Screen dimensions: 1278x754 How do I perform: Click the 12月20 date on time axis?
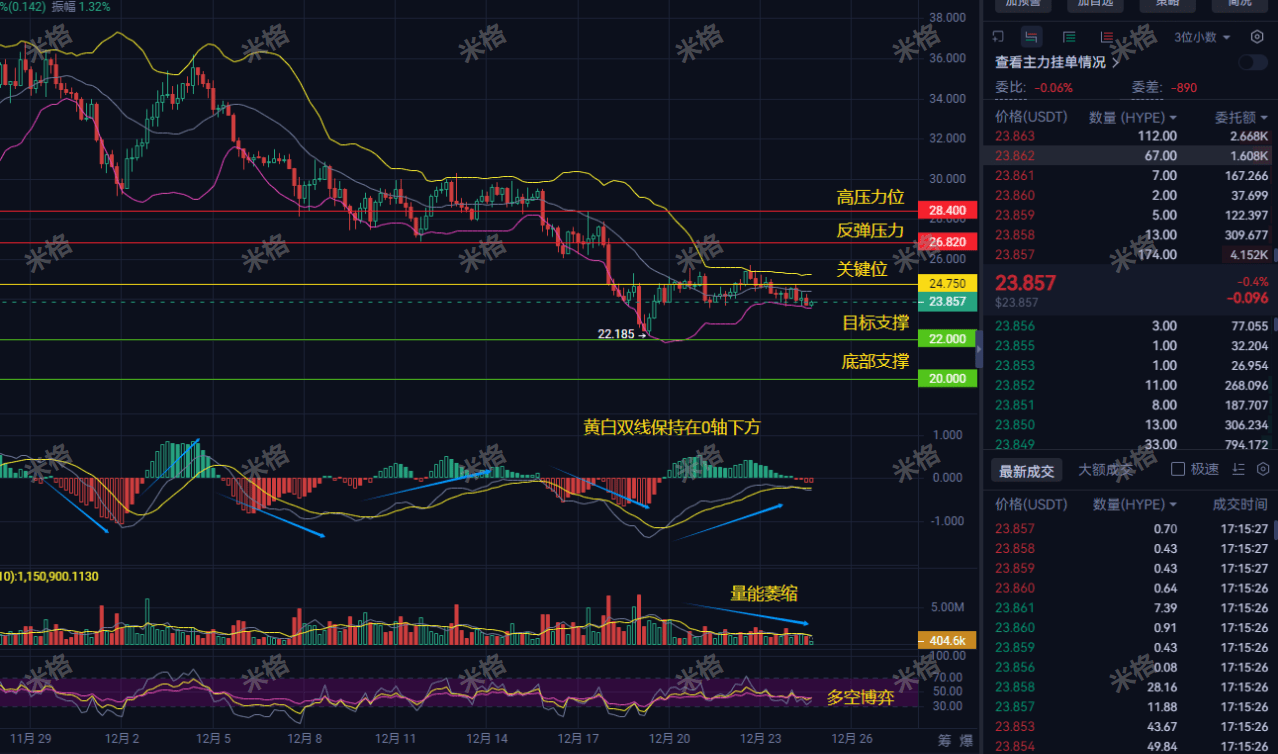[x=669, y=740]
